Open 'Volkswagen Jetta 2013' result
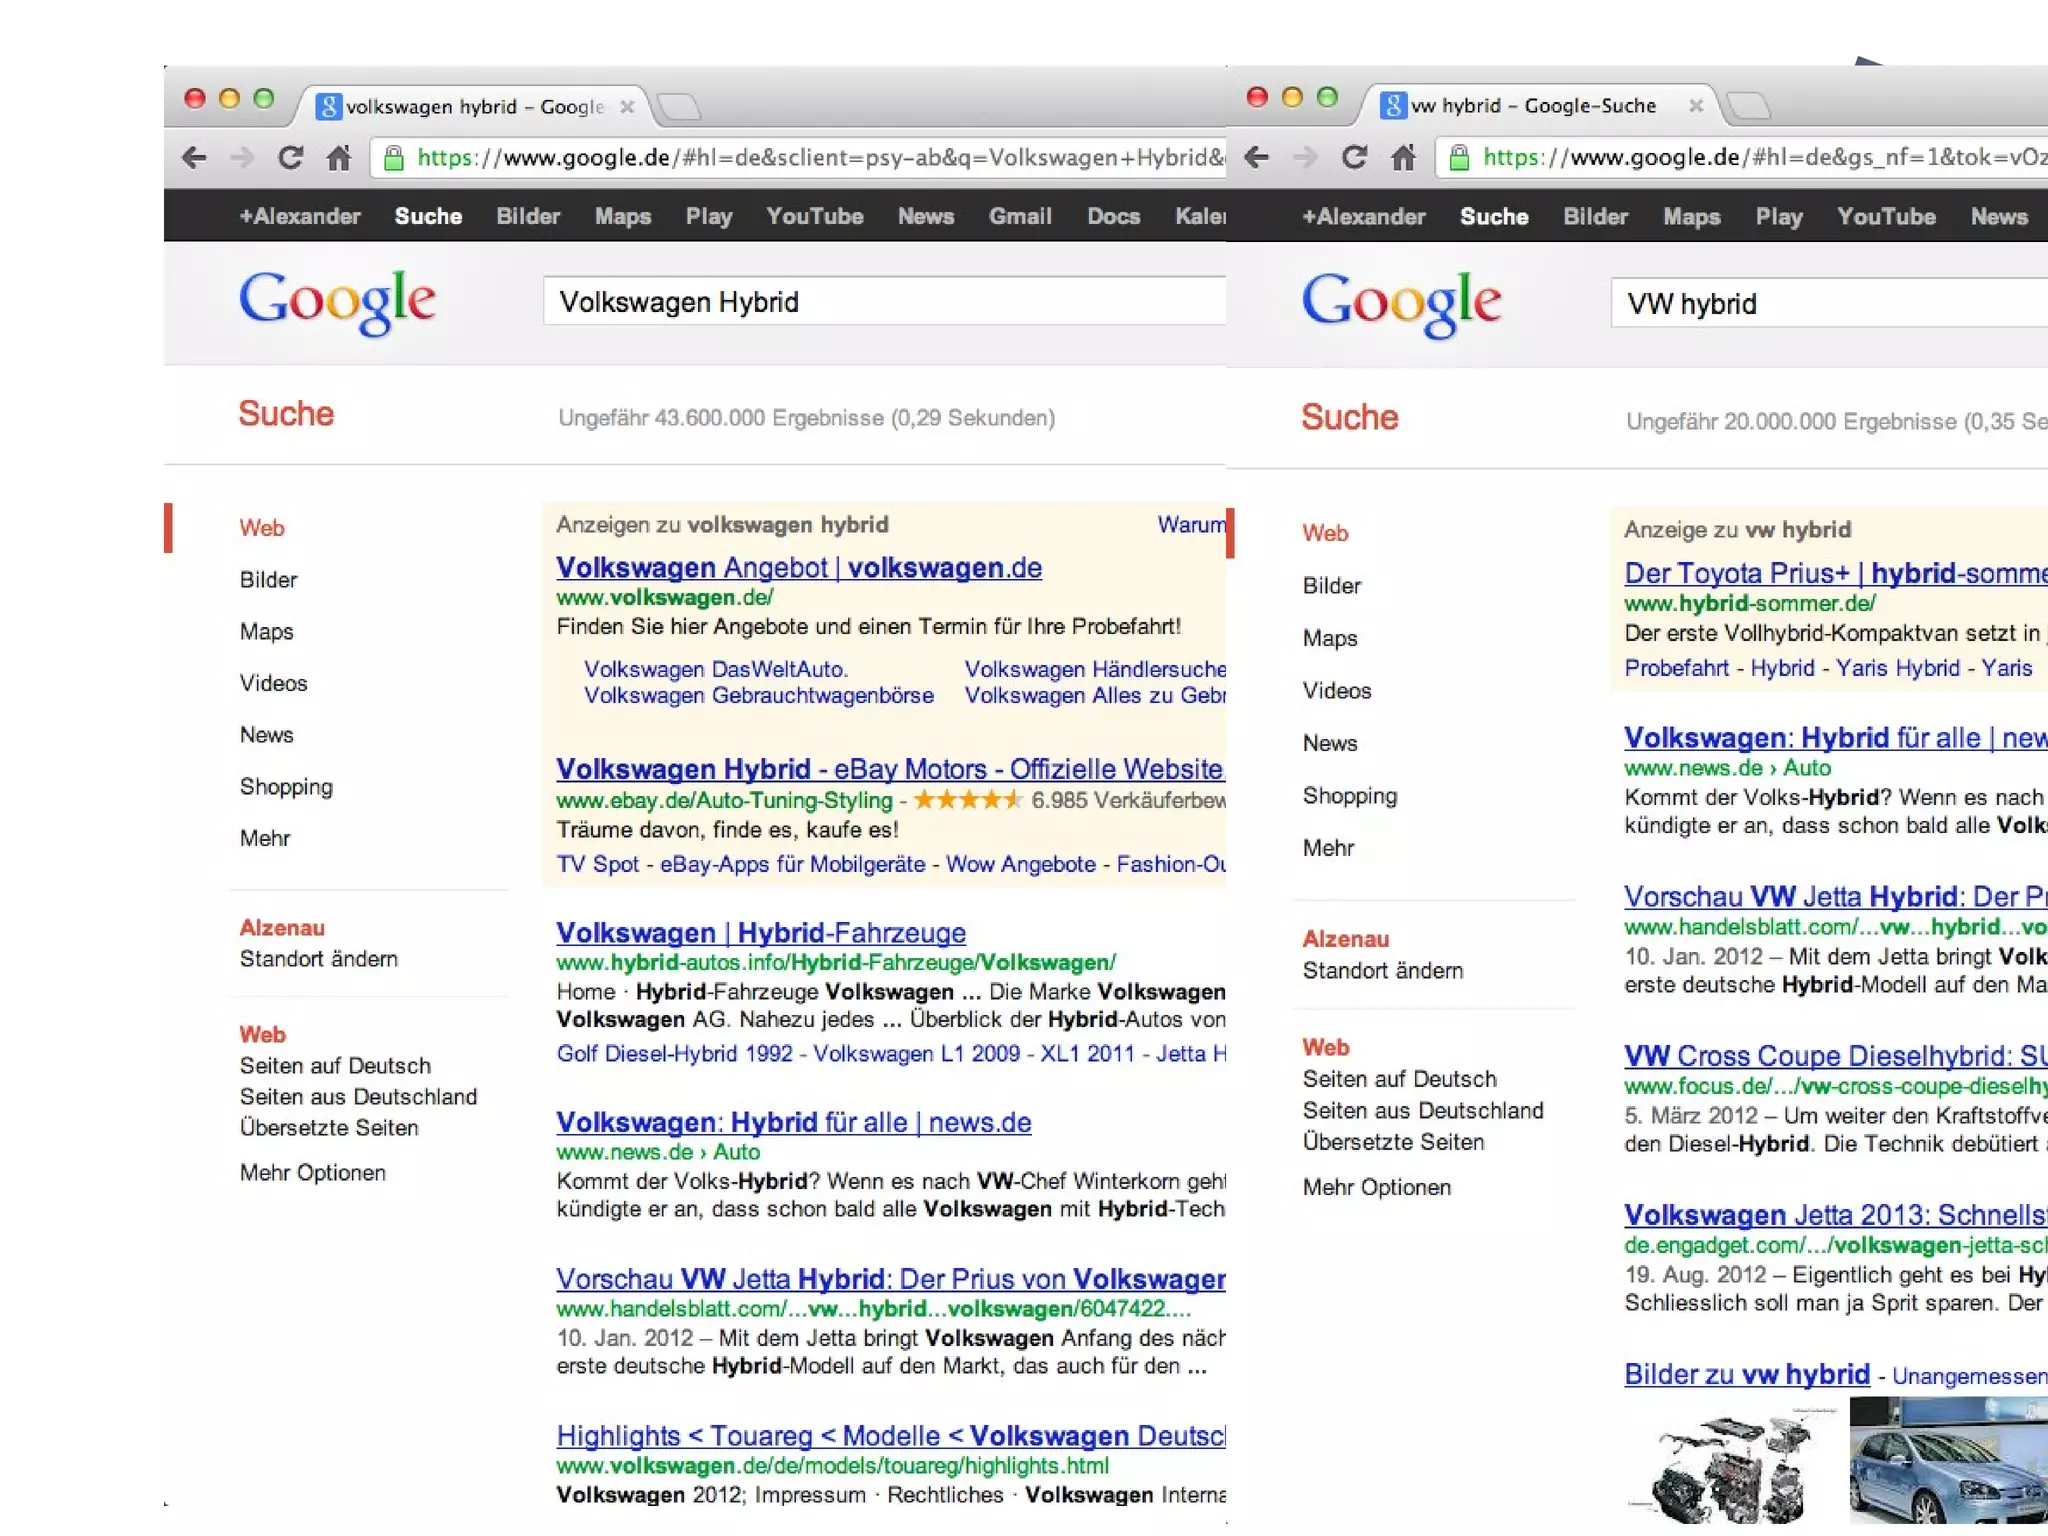 (x=1836, y=1215)
